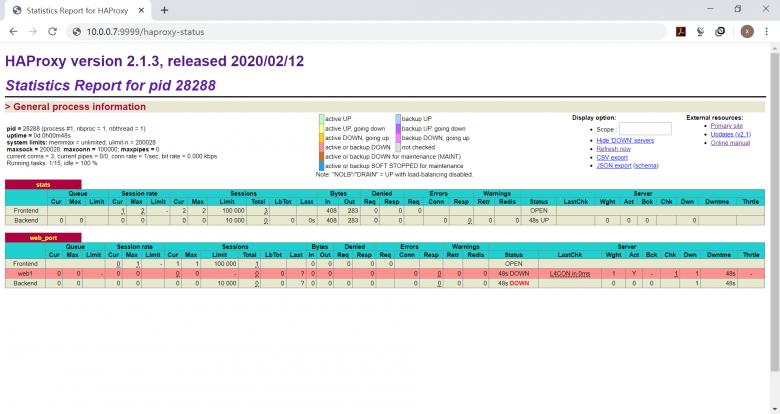The height and width of the screenshot is (414, 780).
Task: Click the address bar URL
Action: pos(145,32)
